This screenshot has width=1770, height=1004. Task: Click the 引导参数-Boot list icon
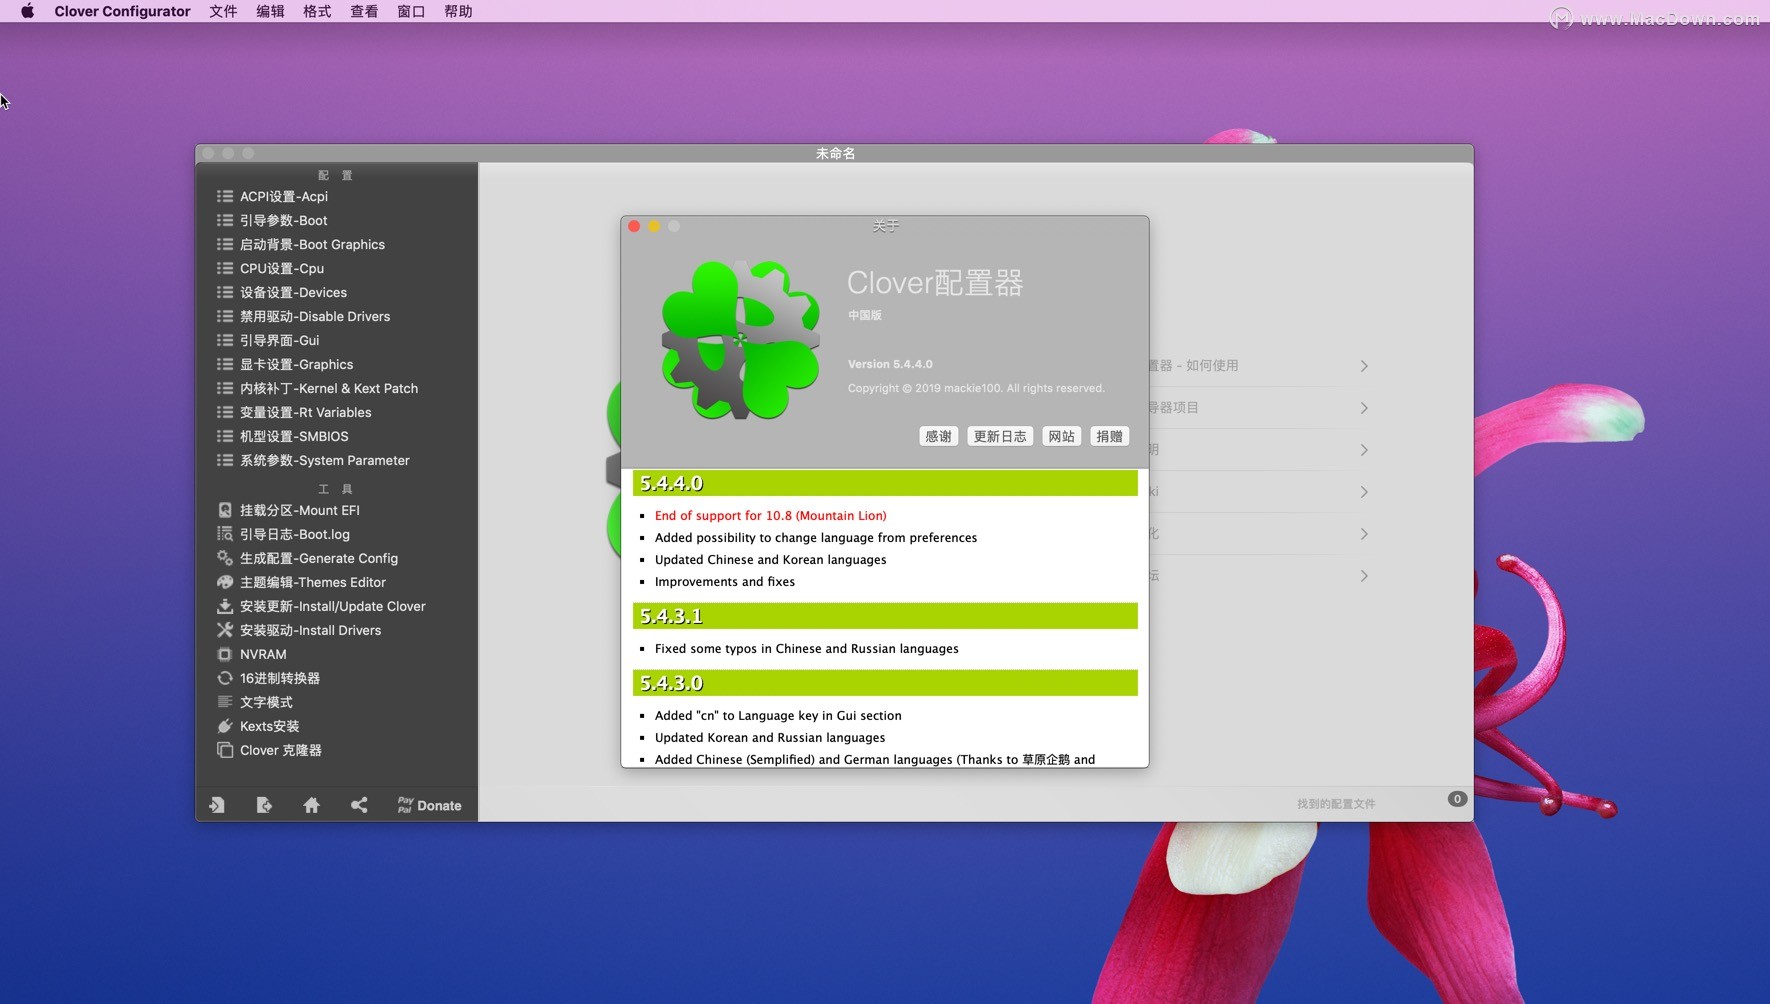(x=225, y=220)
